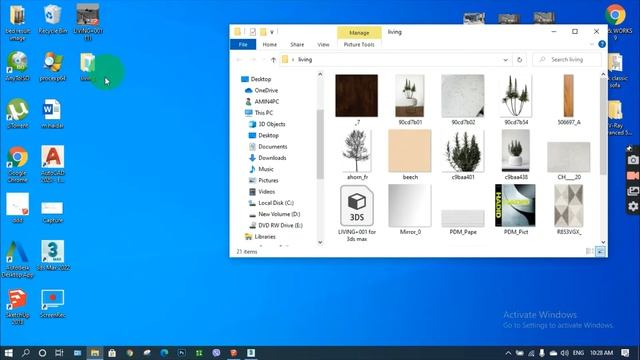Show hidden tray icons chevron

tap(508, 353)
